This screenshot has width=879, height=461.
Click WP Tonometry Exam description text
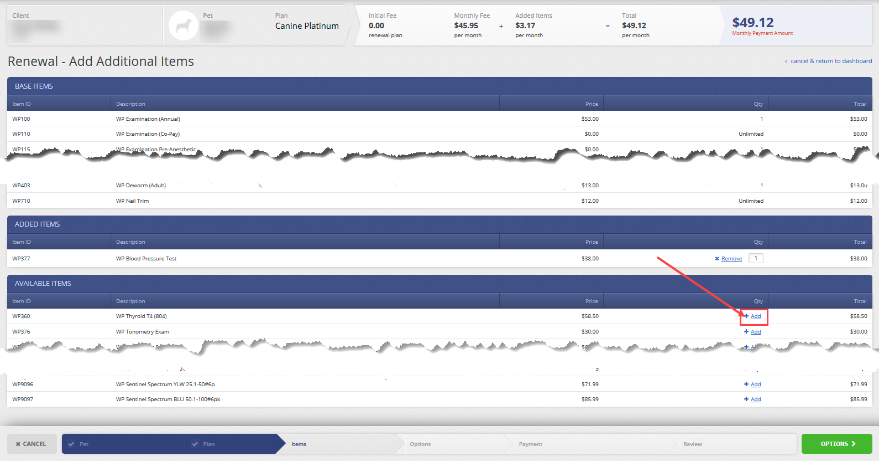[x=142, y=332]
